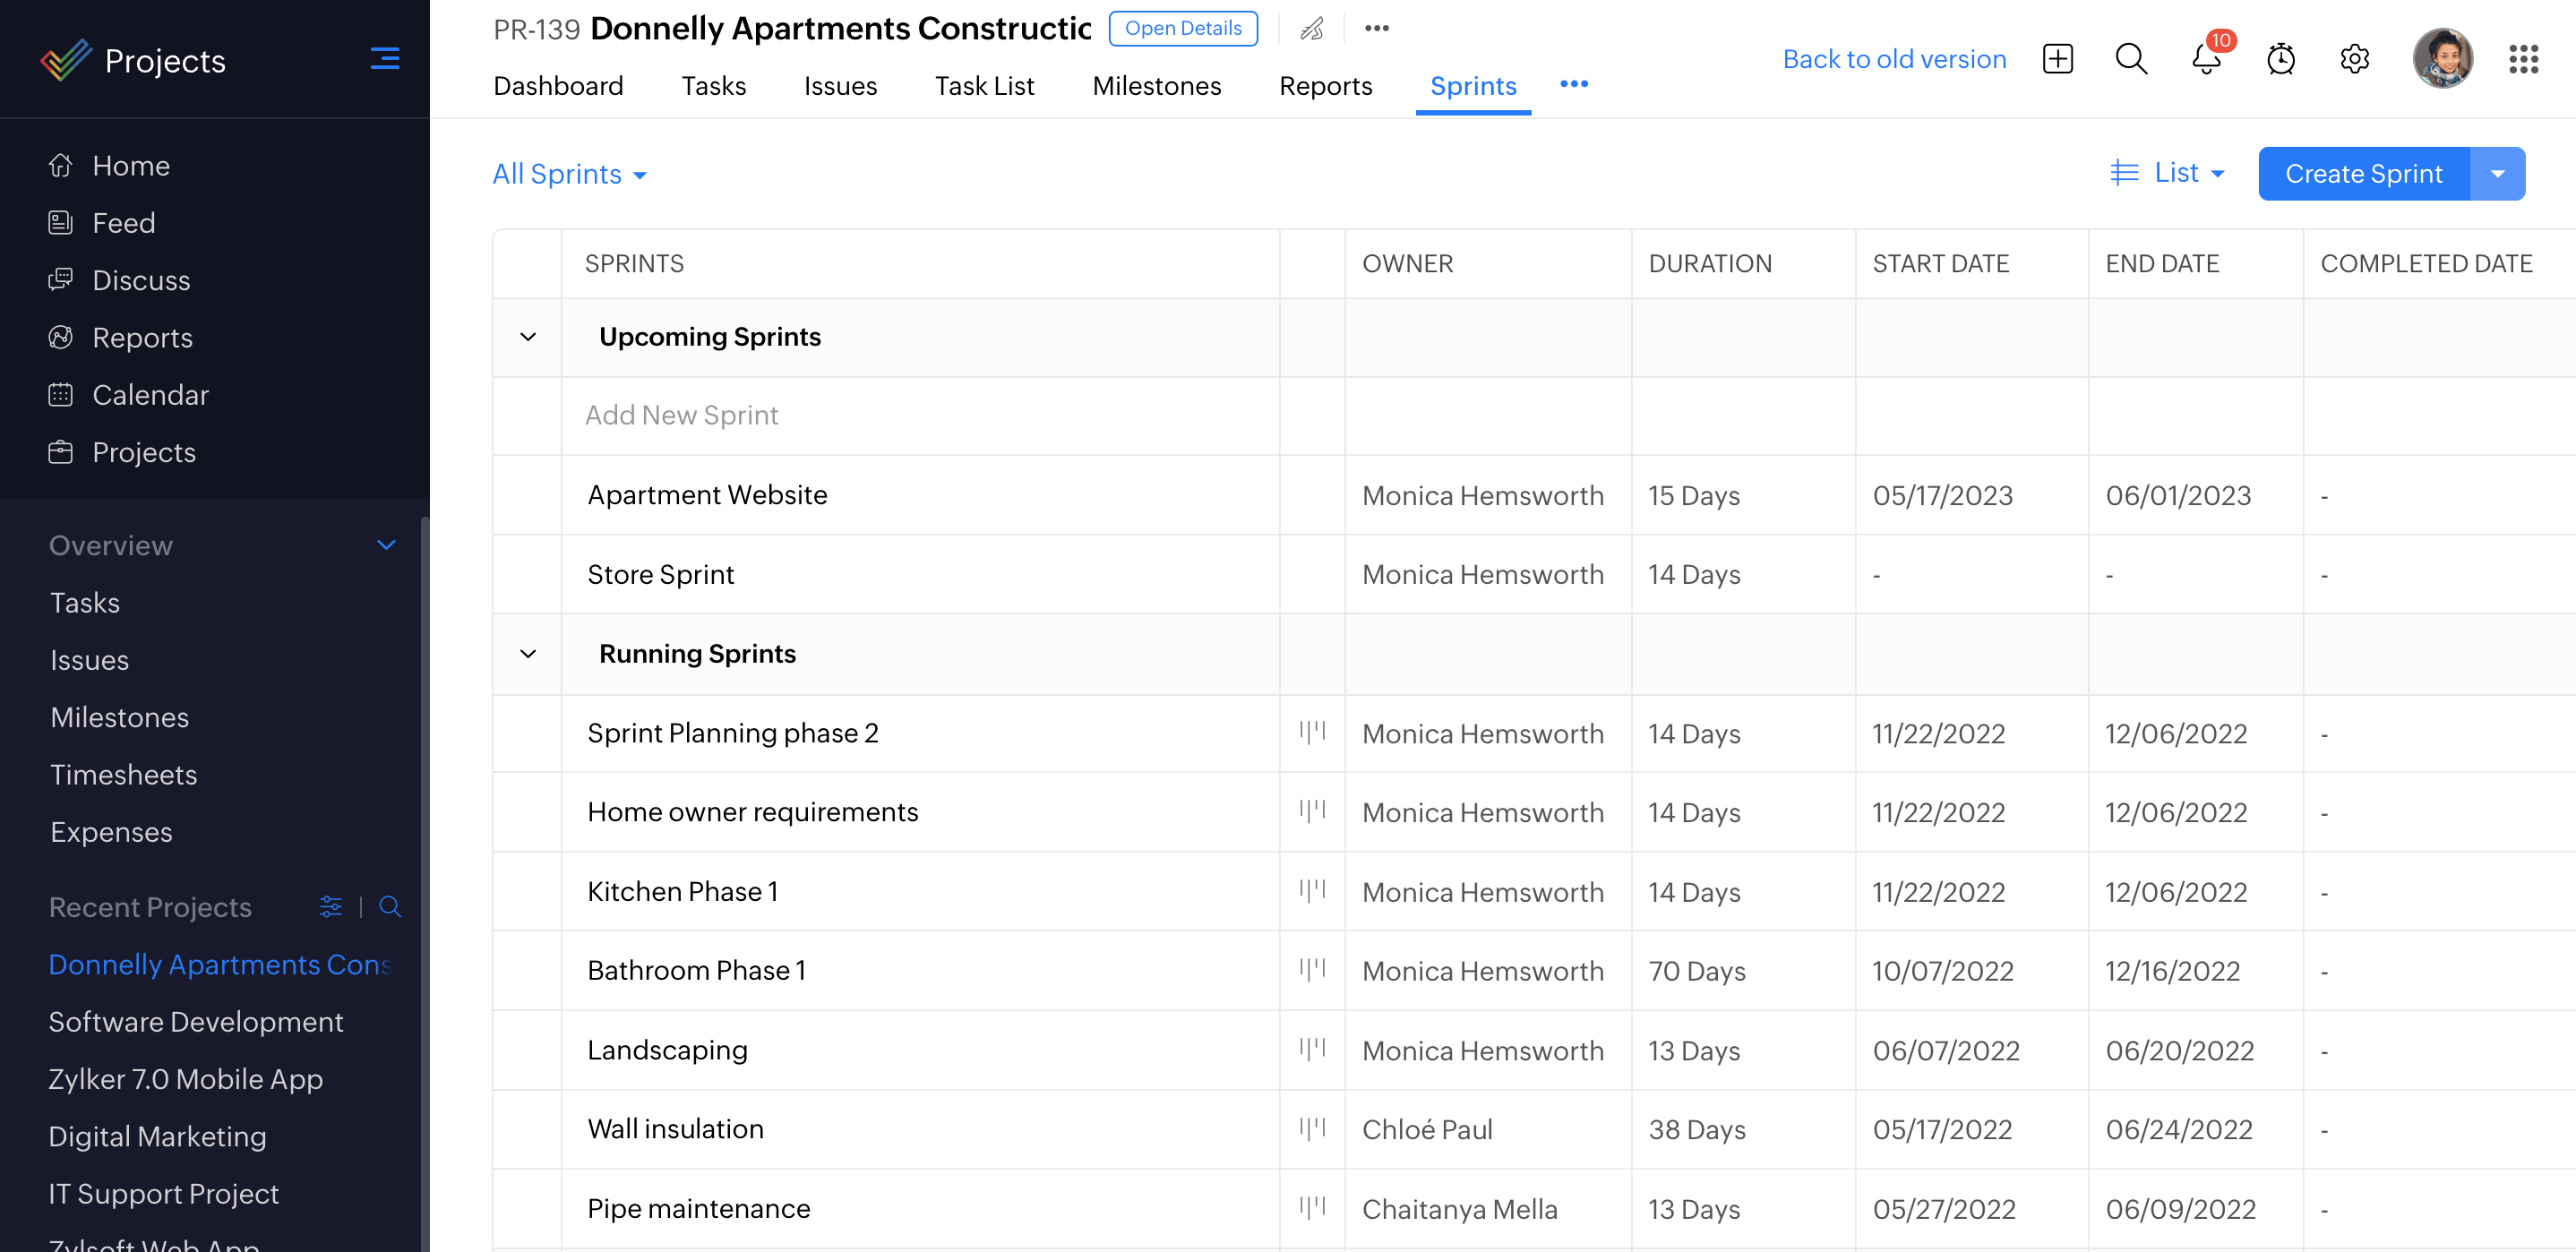
Task: Click the search magnifier in top bar
Action: pos(2131,60)
